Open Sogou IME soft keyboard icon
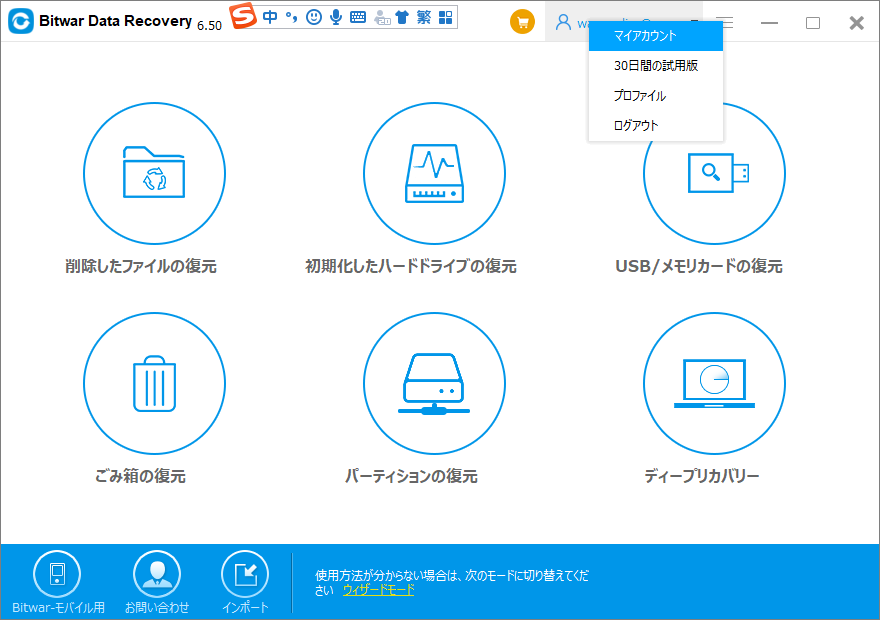This screenshot has height=620, width=880. (358, 17)
